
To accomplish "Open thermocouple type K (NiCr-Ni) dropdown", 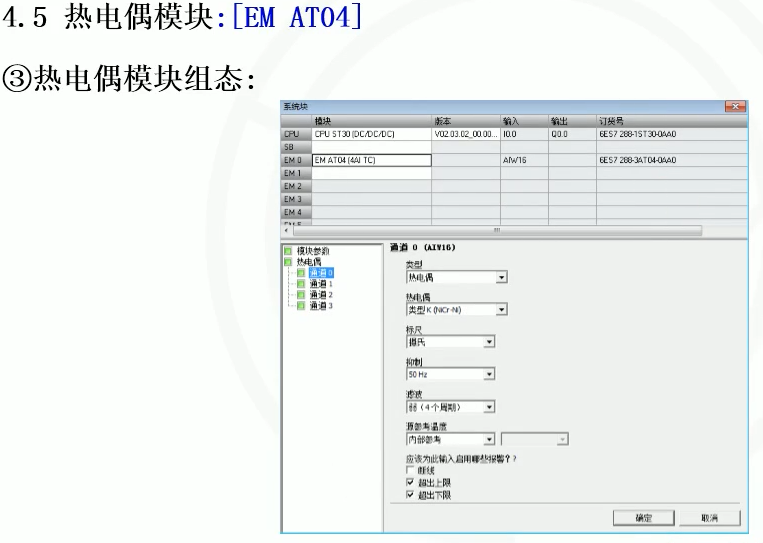I will tap(456, 309).
